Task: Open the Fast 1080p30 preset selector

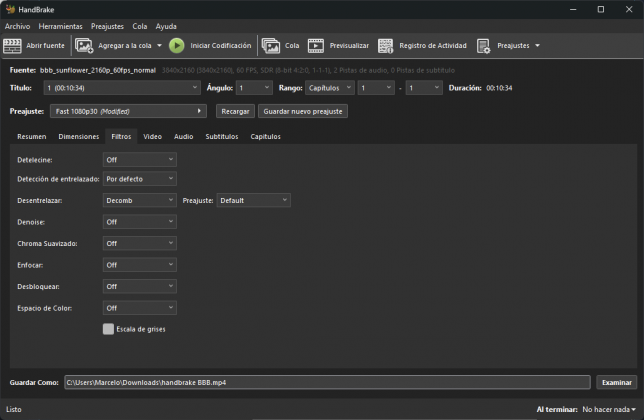Action: (x=127, y=111)
